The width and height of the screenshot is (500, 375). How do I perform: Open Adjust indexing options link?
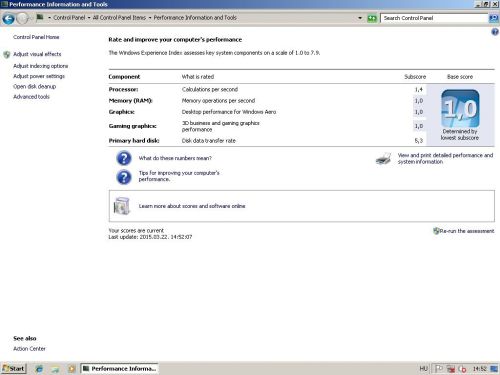click(x=40, y=66)
